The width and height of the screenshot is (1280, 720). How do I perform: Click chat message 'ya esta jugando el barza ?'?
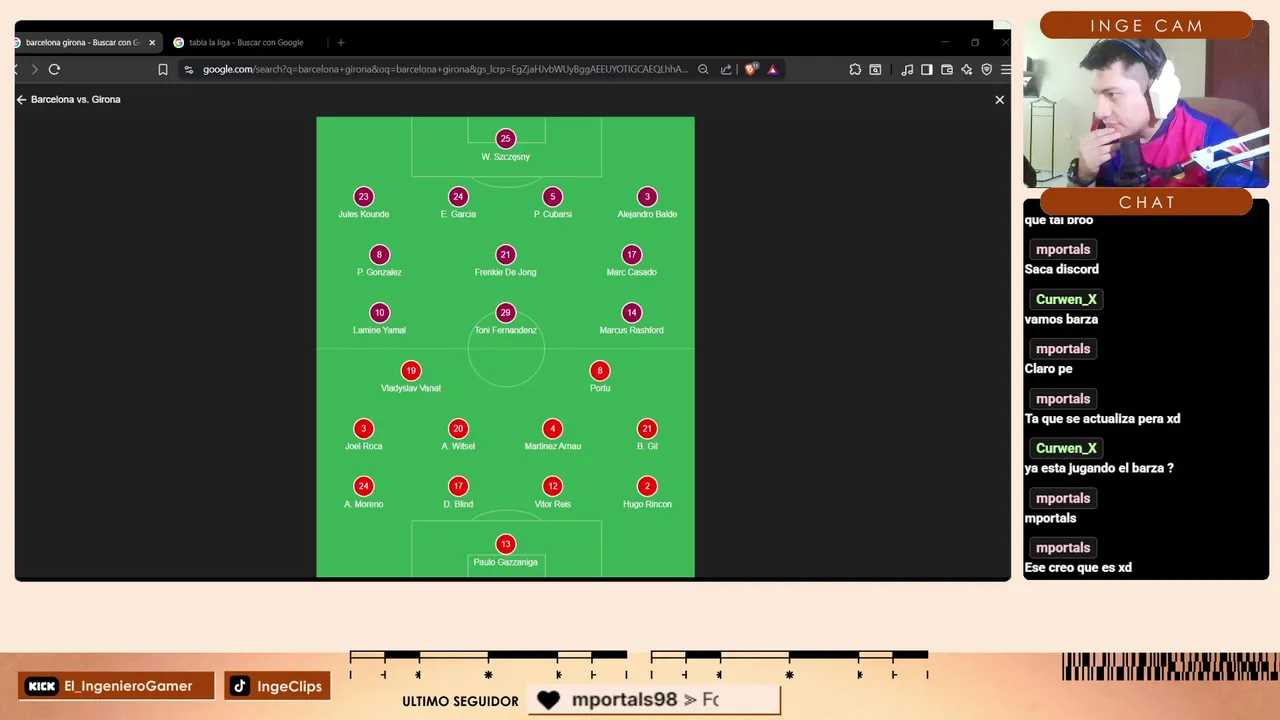1099,468
